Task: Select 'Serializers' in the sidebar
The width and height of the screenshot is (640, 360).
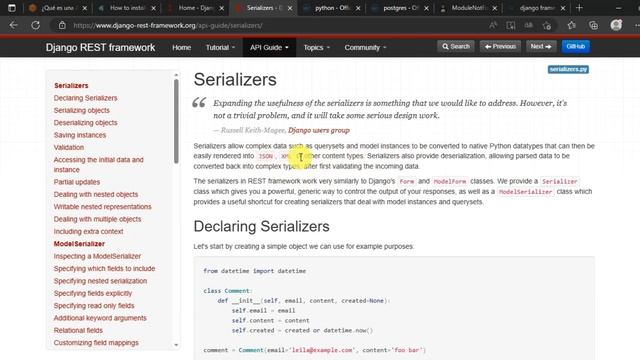Action: click(71, 86)
